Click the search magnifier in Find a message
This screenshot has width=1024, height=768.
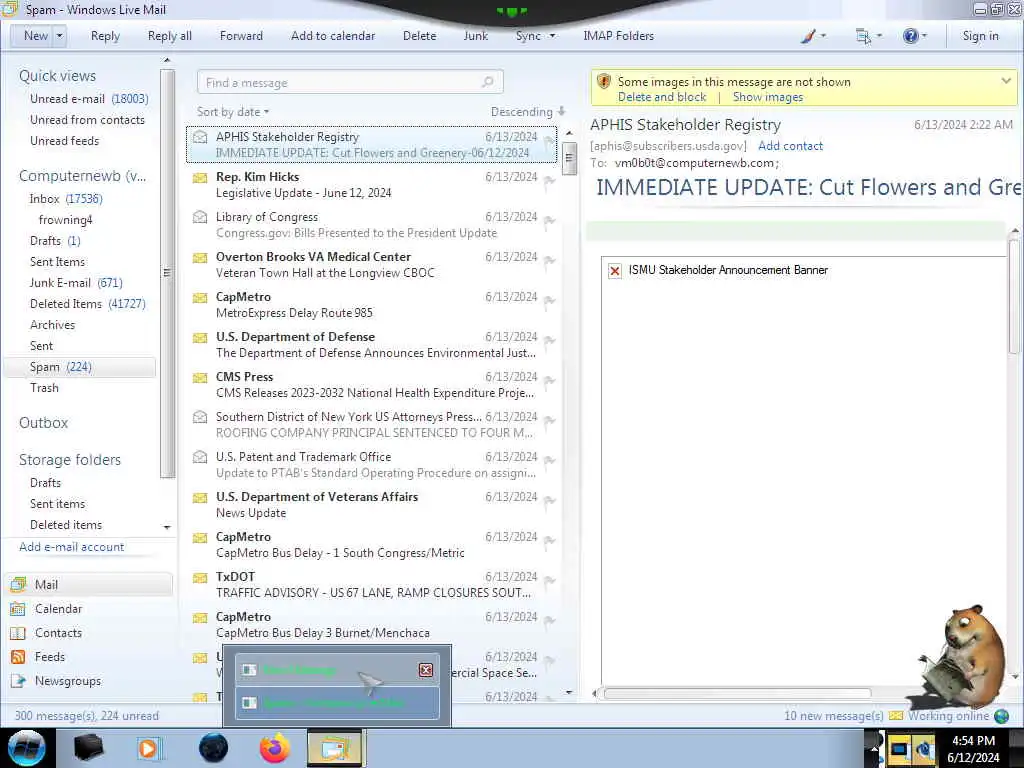pyautogui.click(x=488, y=82)
